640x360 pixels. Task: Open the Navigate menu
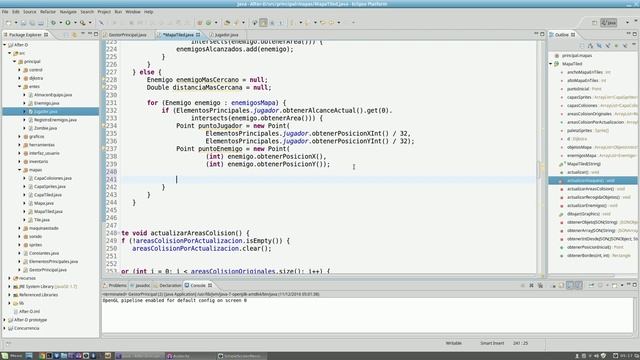(x=68, y=12)
